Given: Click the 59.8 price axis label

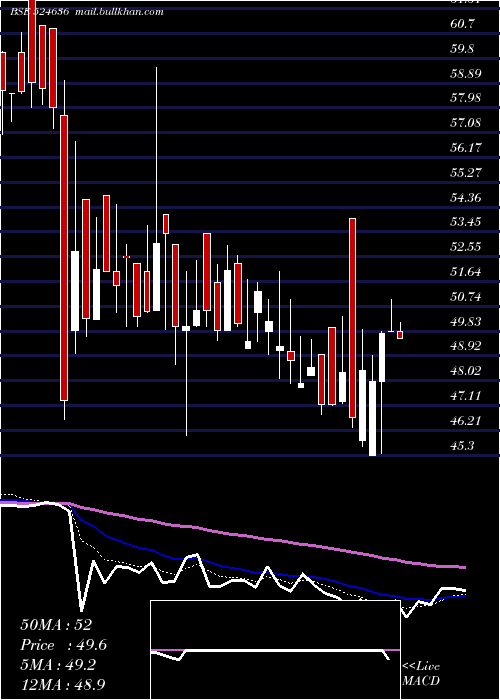Looking at the screenshot, I should pyautogui.click(x=462, y=49).
